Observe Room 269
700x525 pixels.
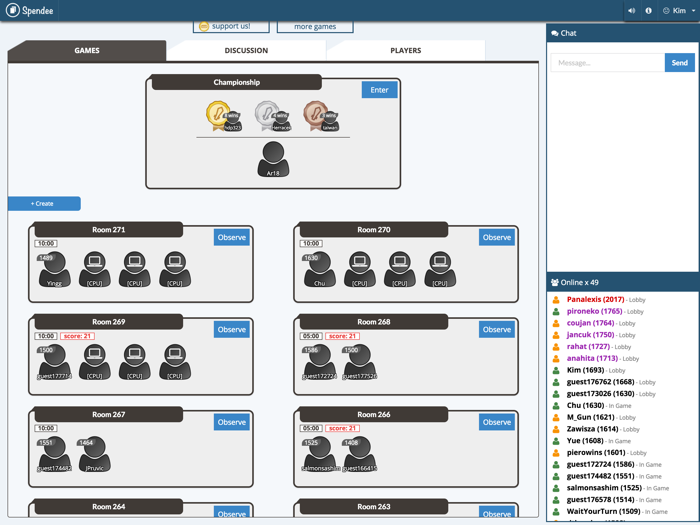[x=232, y=329]
